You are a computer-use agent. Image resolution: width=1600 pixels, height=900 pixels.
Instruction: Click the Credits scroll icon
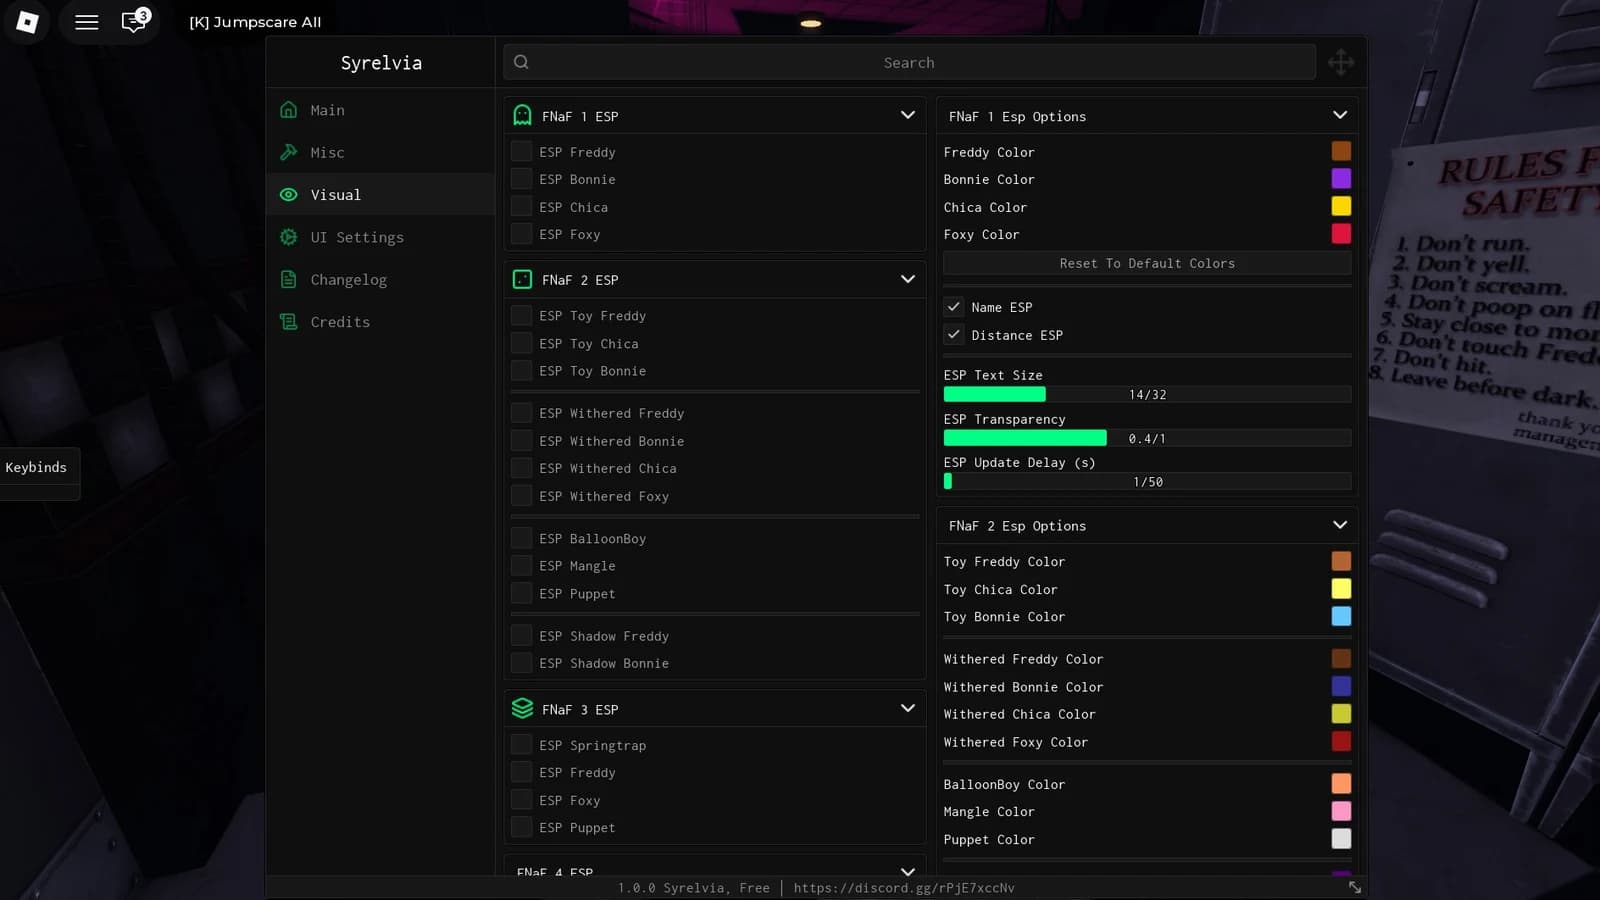tap(289, 322)
